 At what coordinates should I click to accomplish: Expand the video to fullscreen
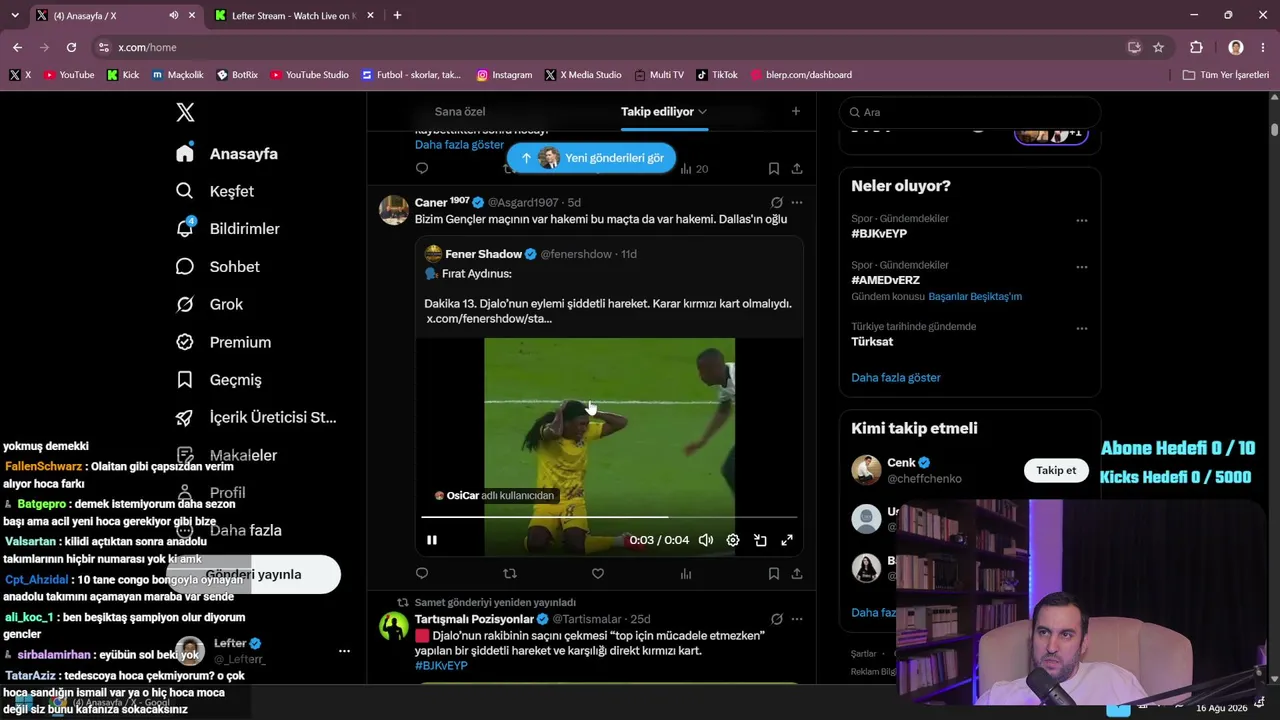[787, 540]
